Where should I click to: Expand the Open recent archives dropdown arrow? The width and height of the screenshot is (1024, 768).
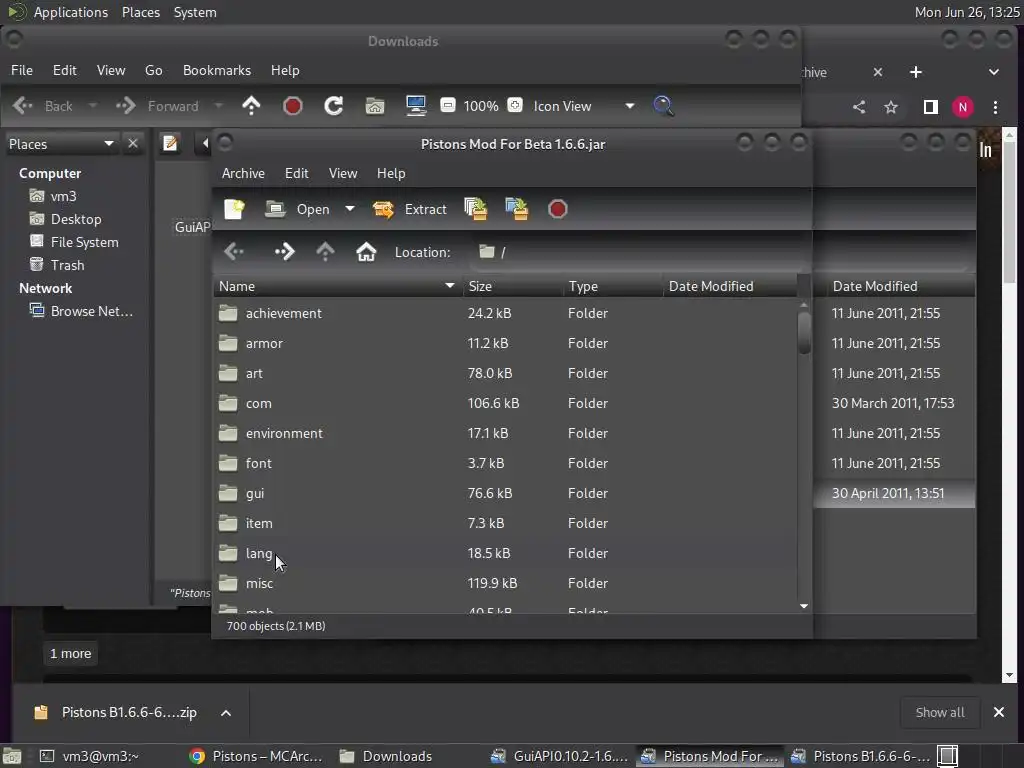[x=349, y=209]
